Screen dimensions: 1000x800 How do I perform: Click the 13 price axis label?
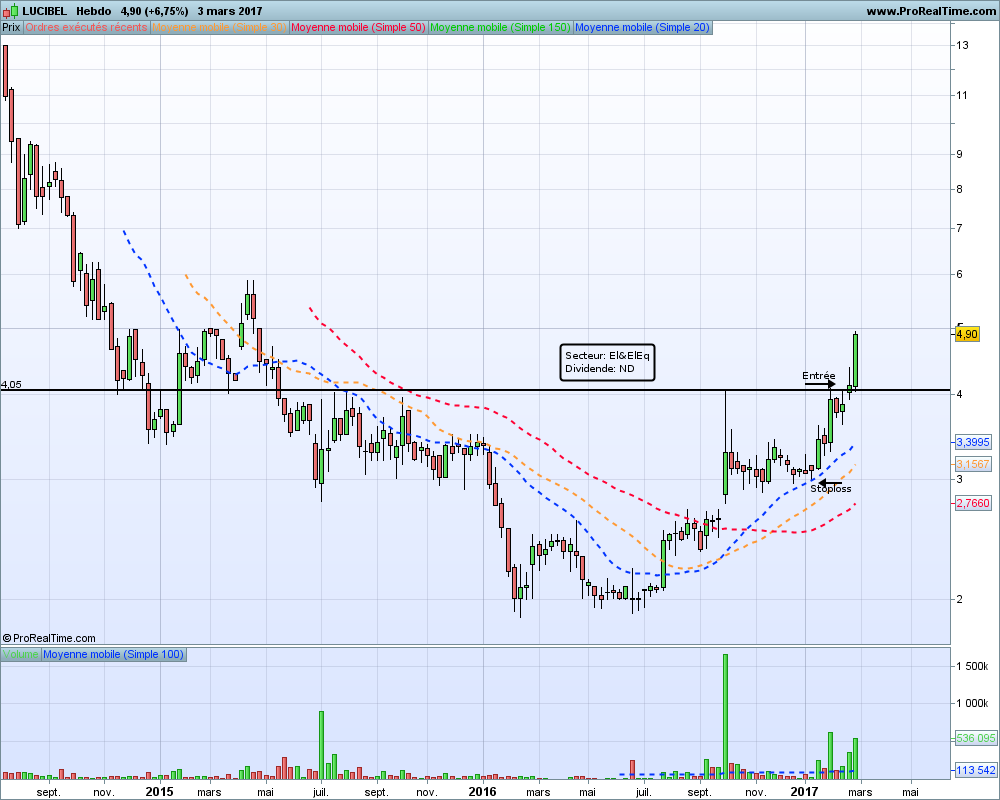coord(962,45)
